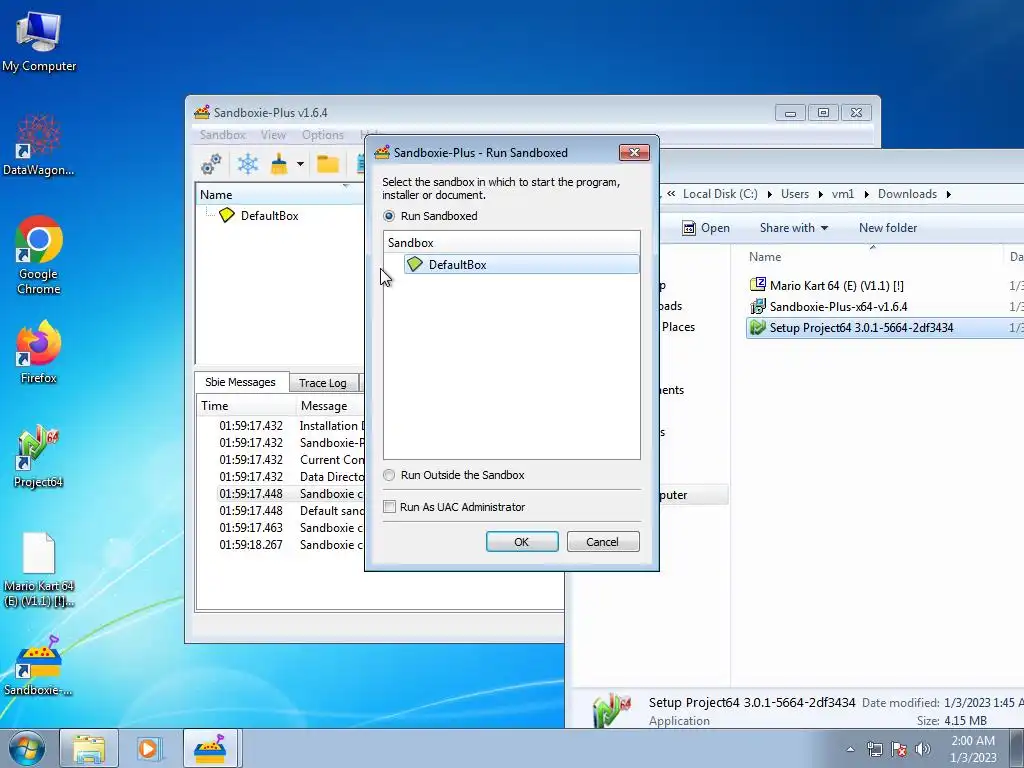Open the Firefox desktop shortcut
This screenshot has height=768, width=1024.
click(39, 351)
